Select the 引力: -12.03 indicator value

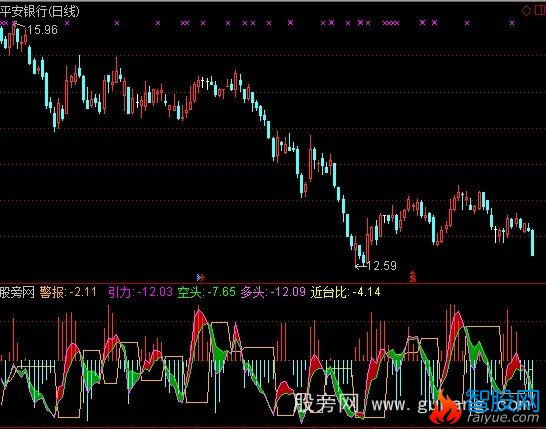140,292
